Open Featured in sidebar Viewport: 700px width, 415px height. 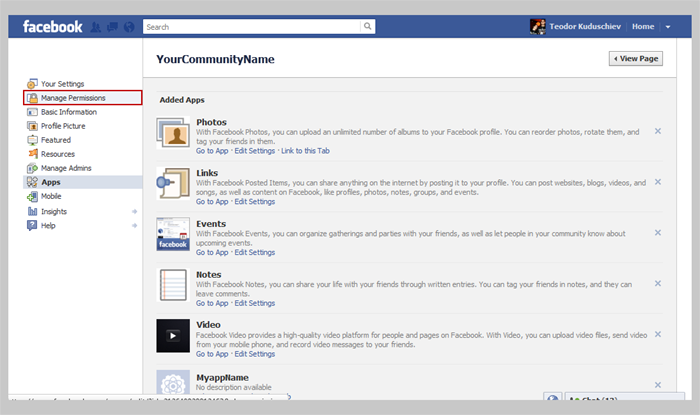coord(56,140)
